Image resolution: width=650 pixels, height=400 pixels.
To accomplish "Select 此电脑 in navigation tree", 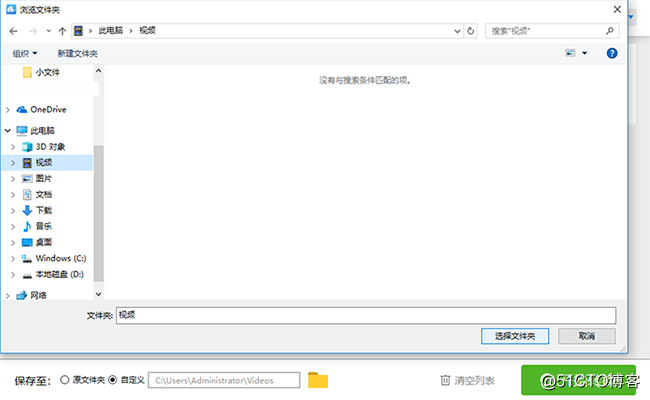I will tap(42, 131).
